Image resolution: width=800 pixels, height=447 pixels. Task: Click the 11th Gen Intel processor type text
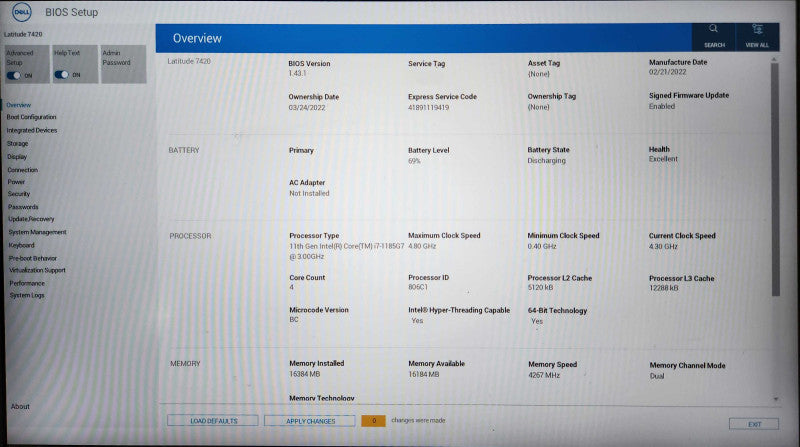coord(346,252)
